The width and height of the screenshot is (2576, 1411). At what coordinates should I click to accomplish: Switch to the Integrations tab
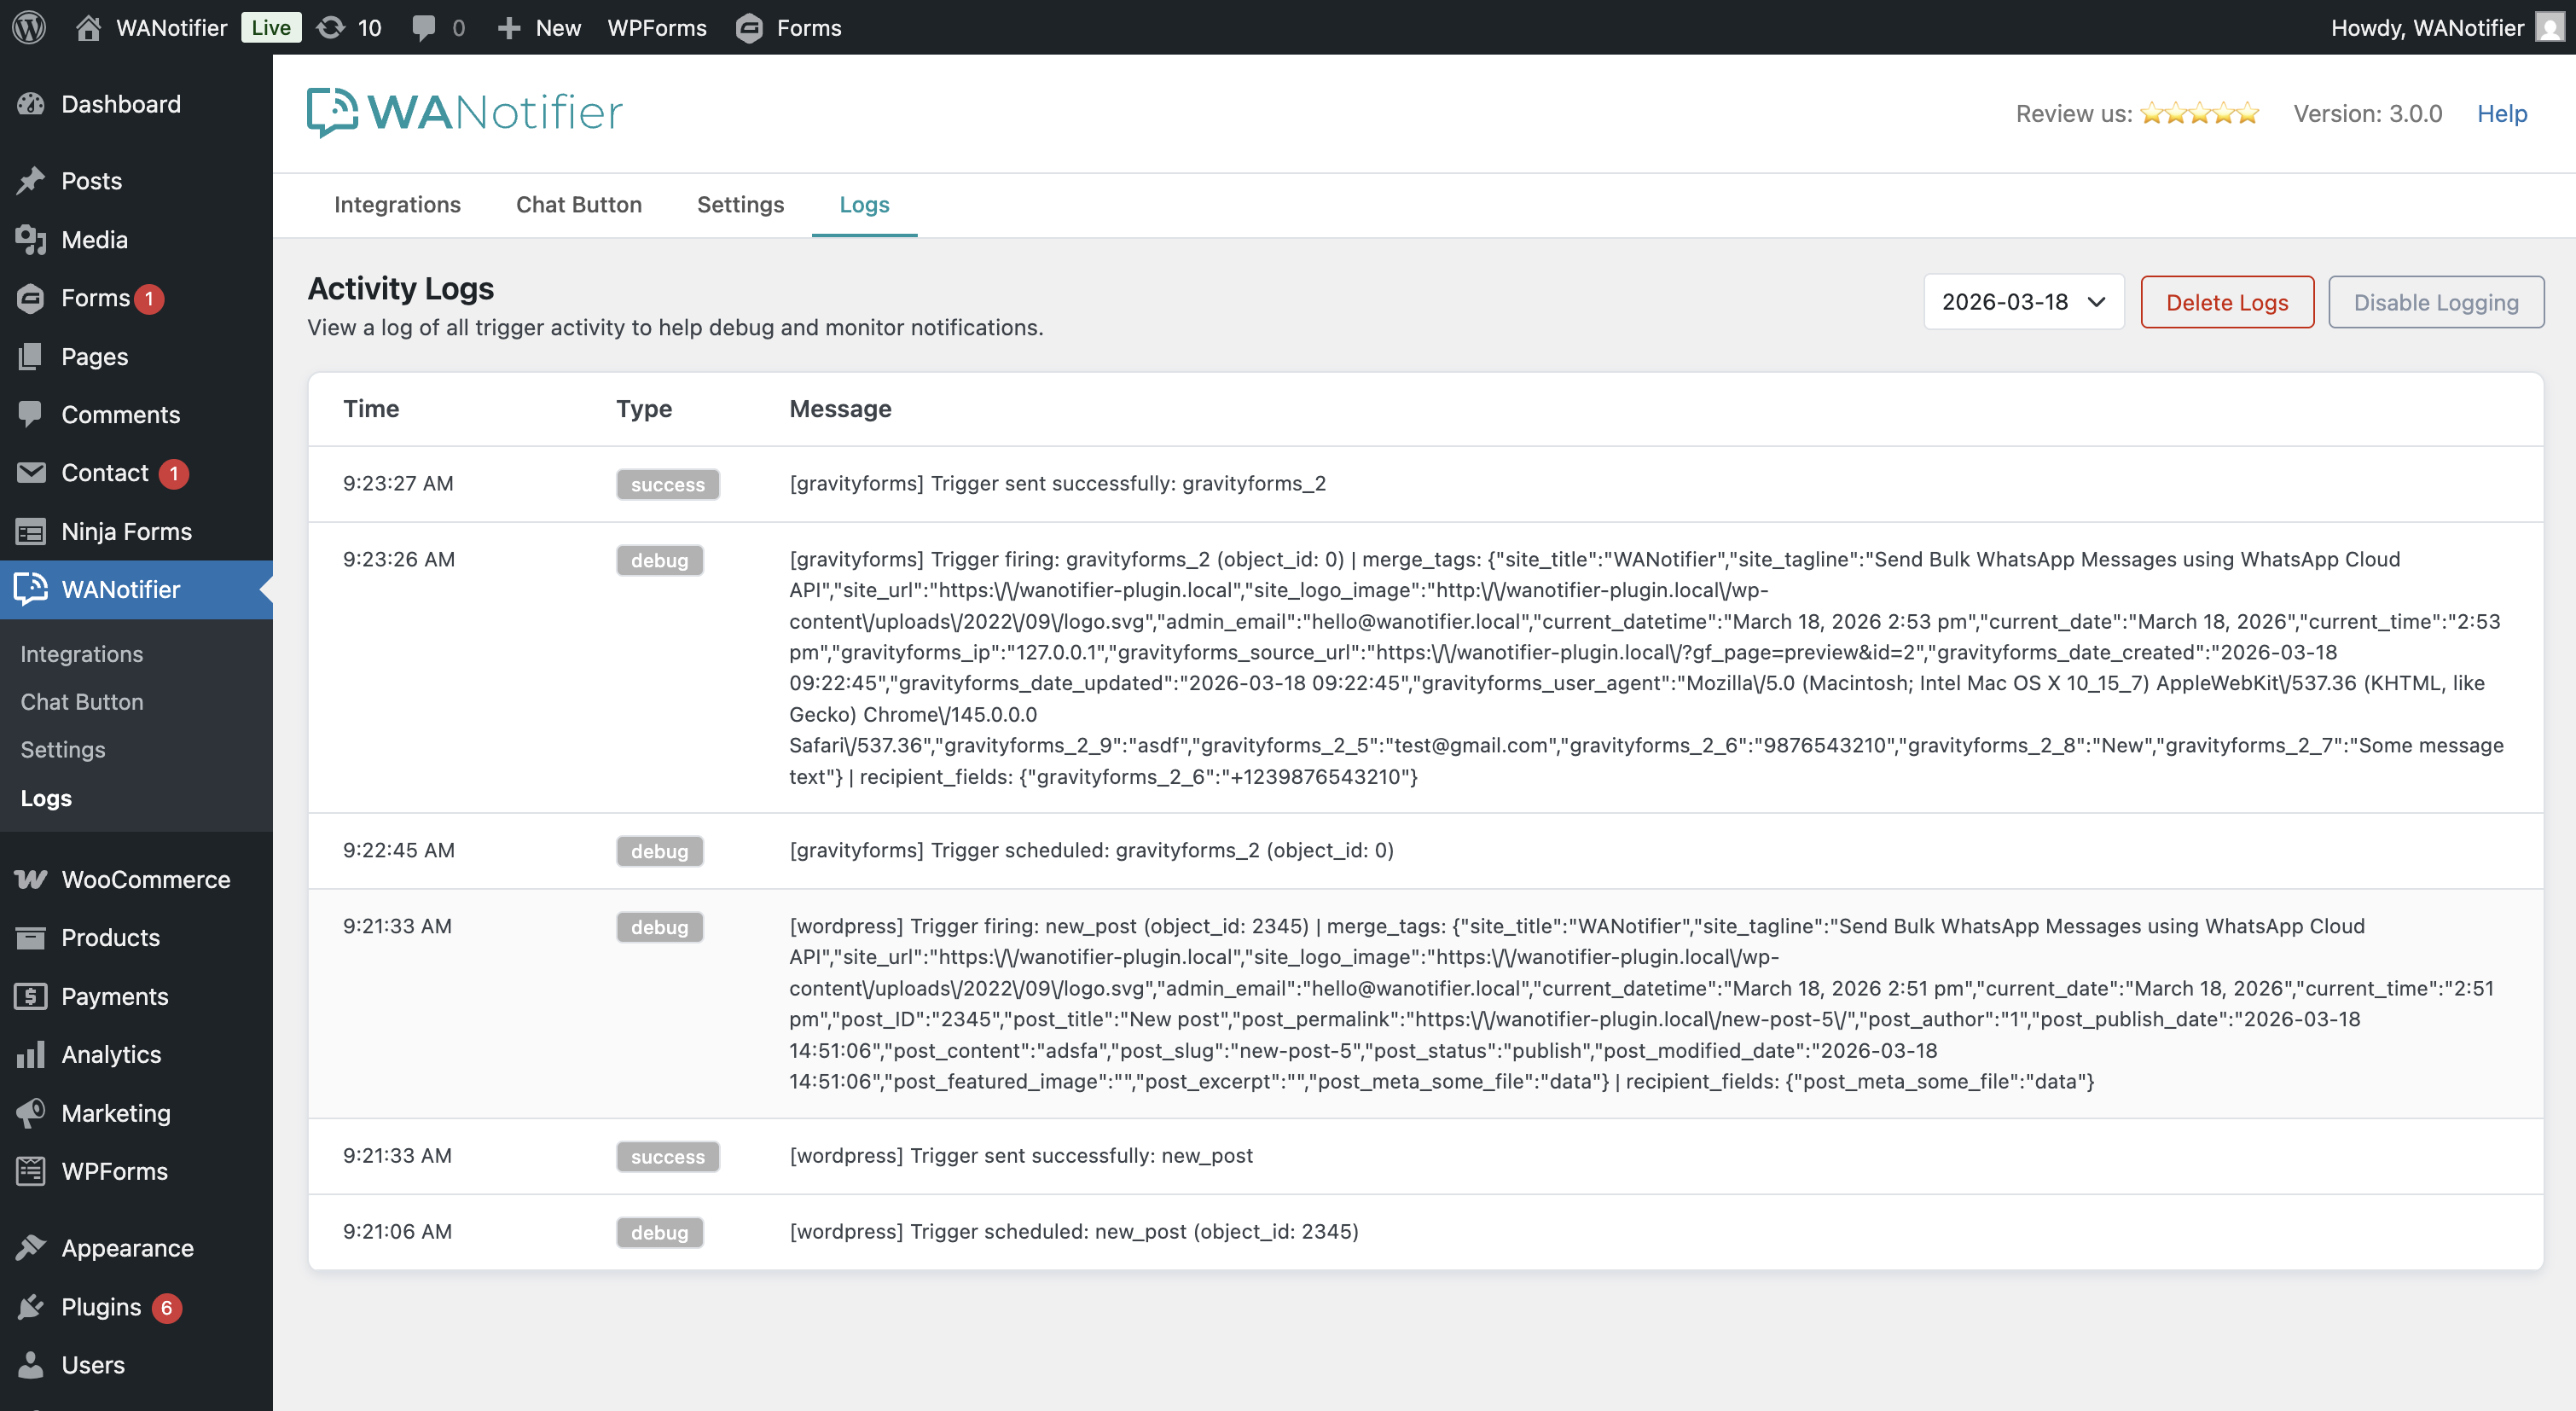(397, 204)
